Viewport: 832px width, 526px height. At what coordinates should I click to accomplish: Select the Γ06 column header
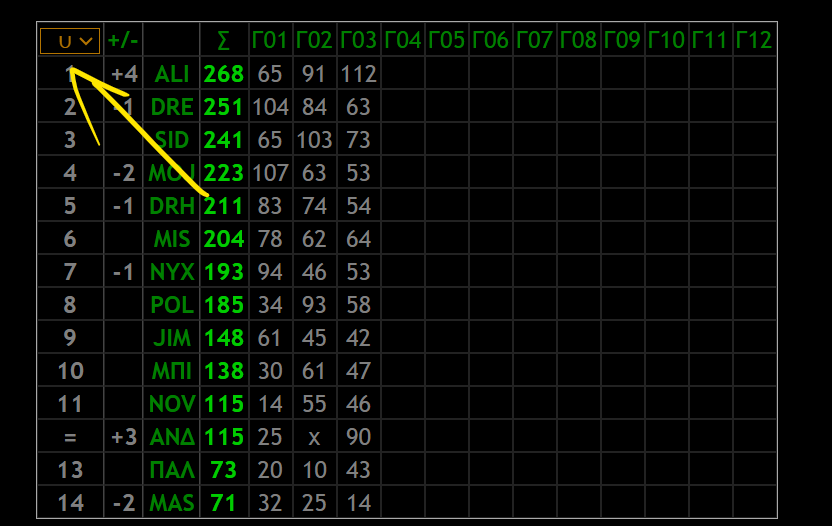[x=490, y=41]
